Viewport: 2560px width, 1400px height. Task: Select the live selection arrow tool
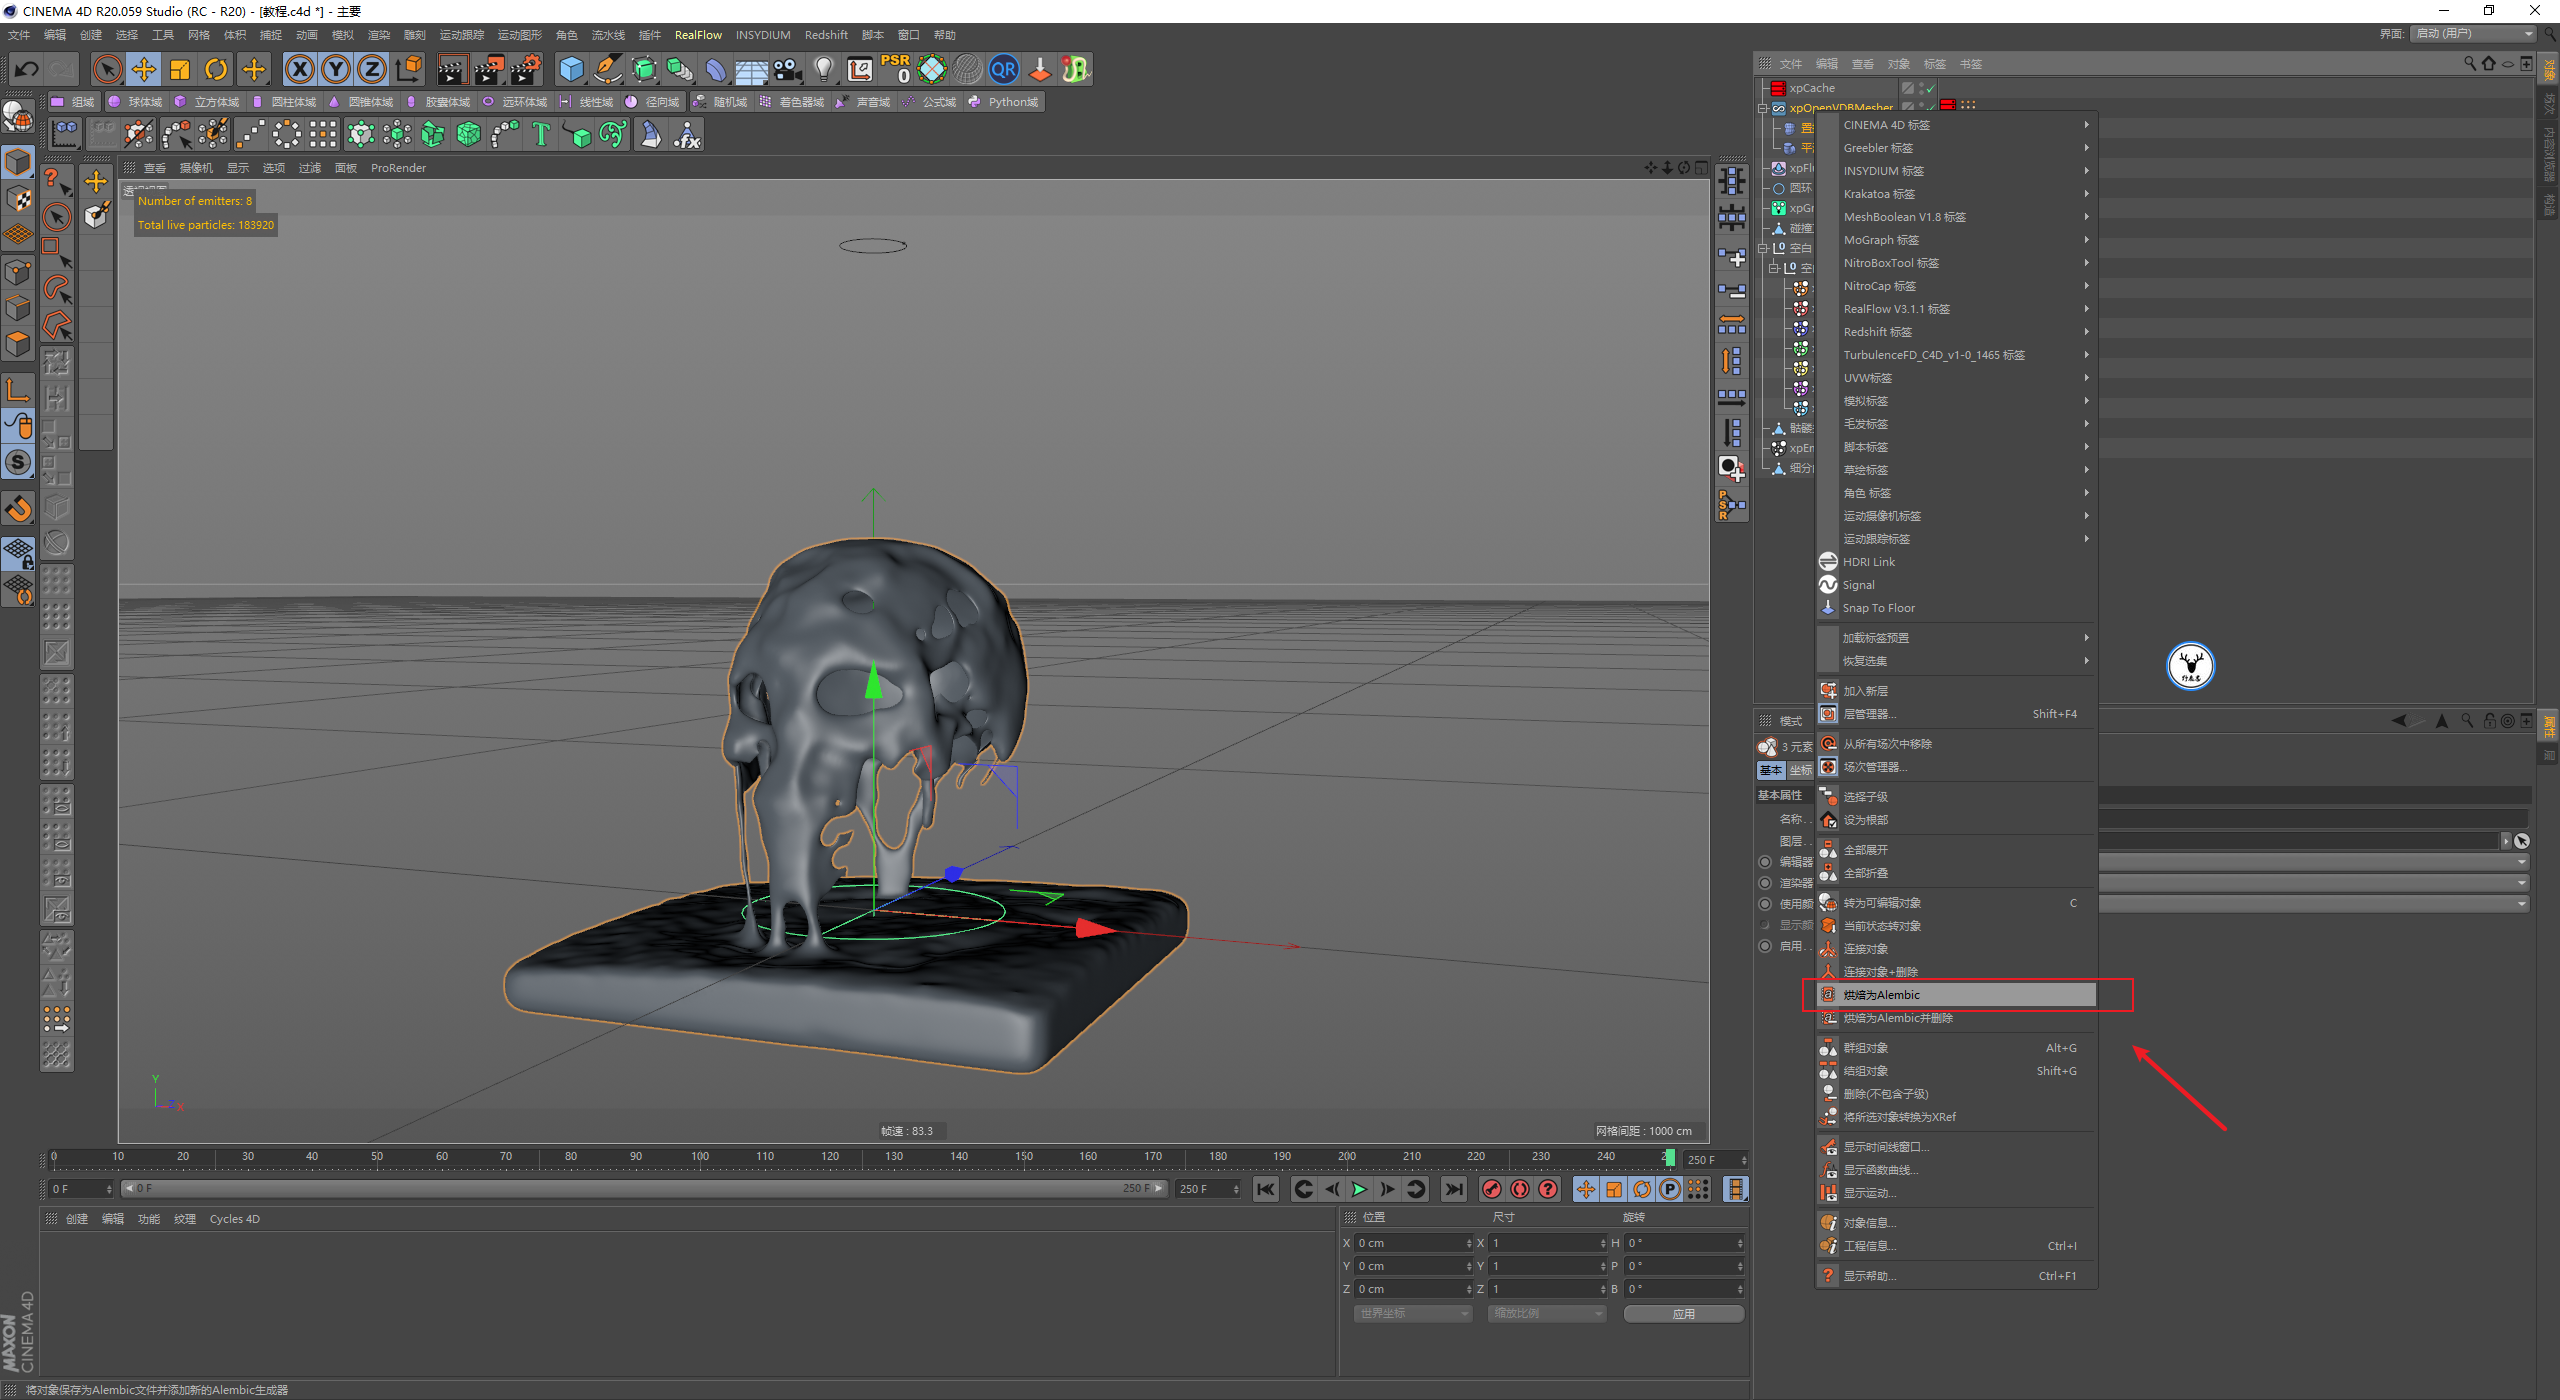(x=107, y=69)
